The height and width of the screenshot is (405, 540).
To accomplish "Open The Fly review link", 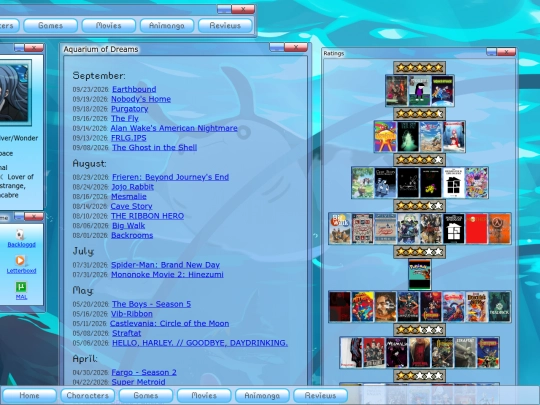I will pos(125,118).
